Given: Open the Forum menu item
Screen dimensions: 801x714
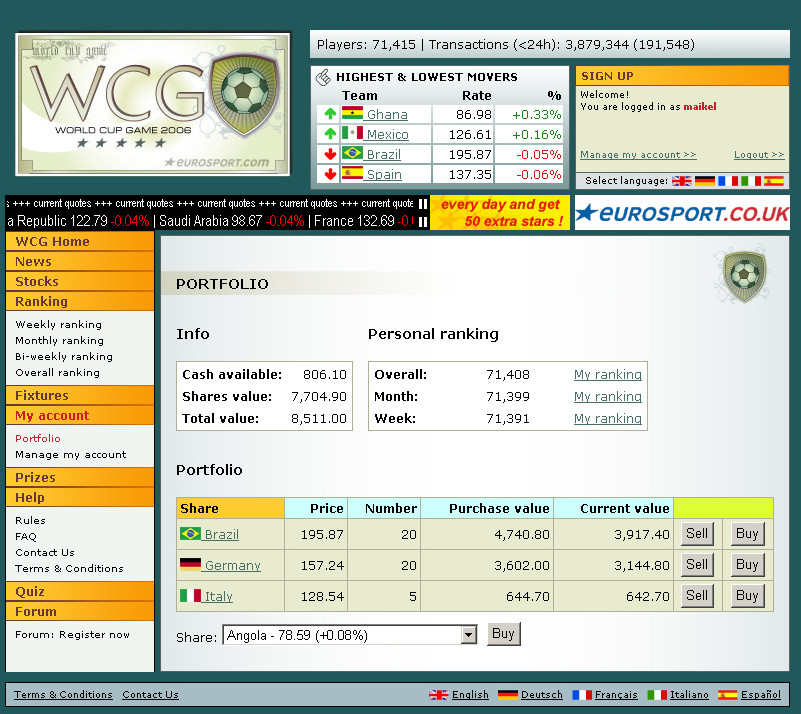Looking at the screenshot, I should 80,611.
